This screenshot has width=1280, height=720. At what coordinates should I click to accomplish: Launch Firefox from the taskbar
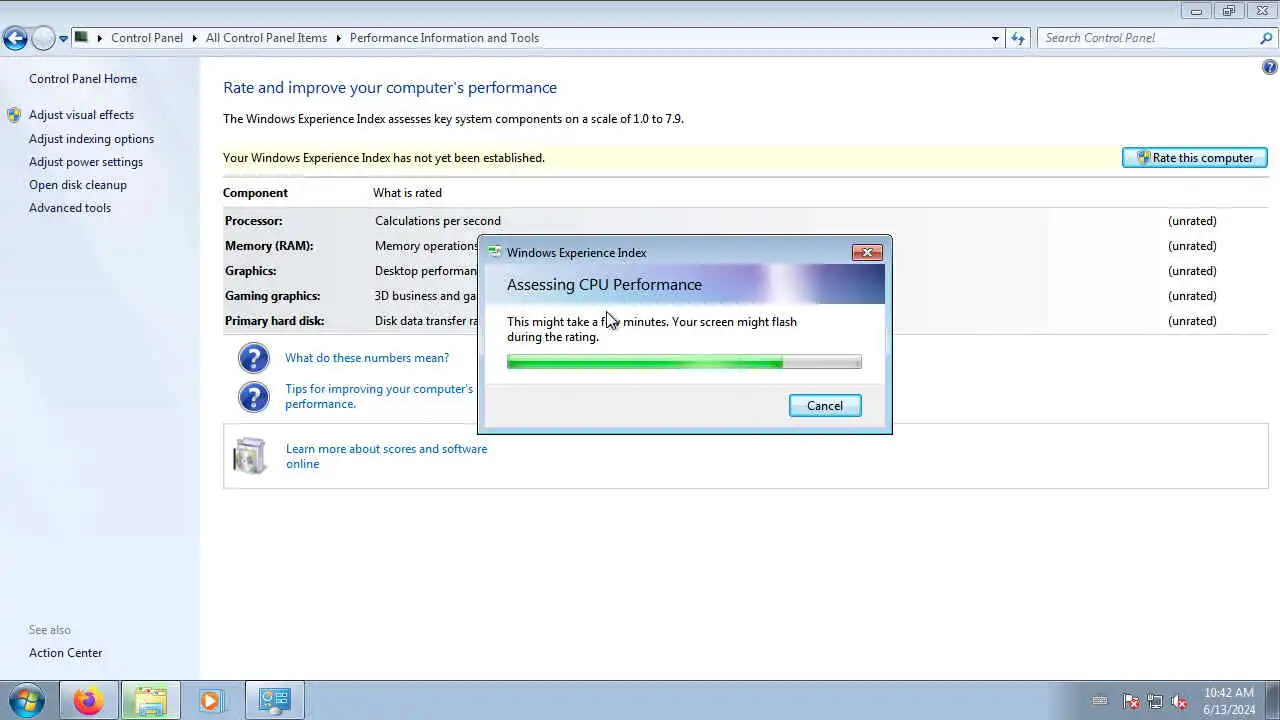[88, 700]
